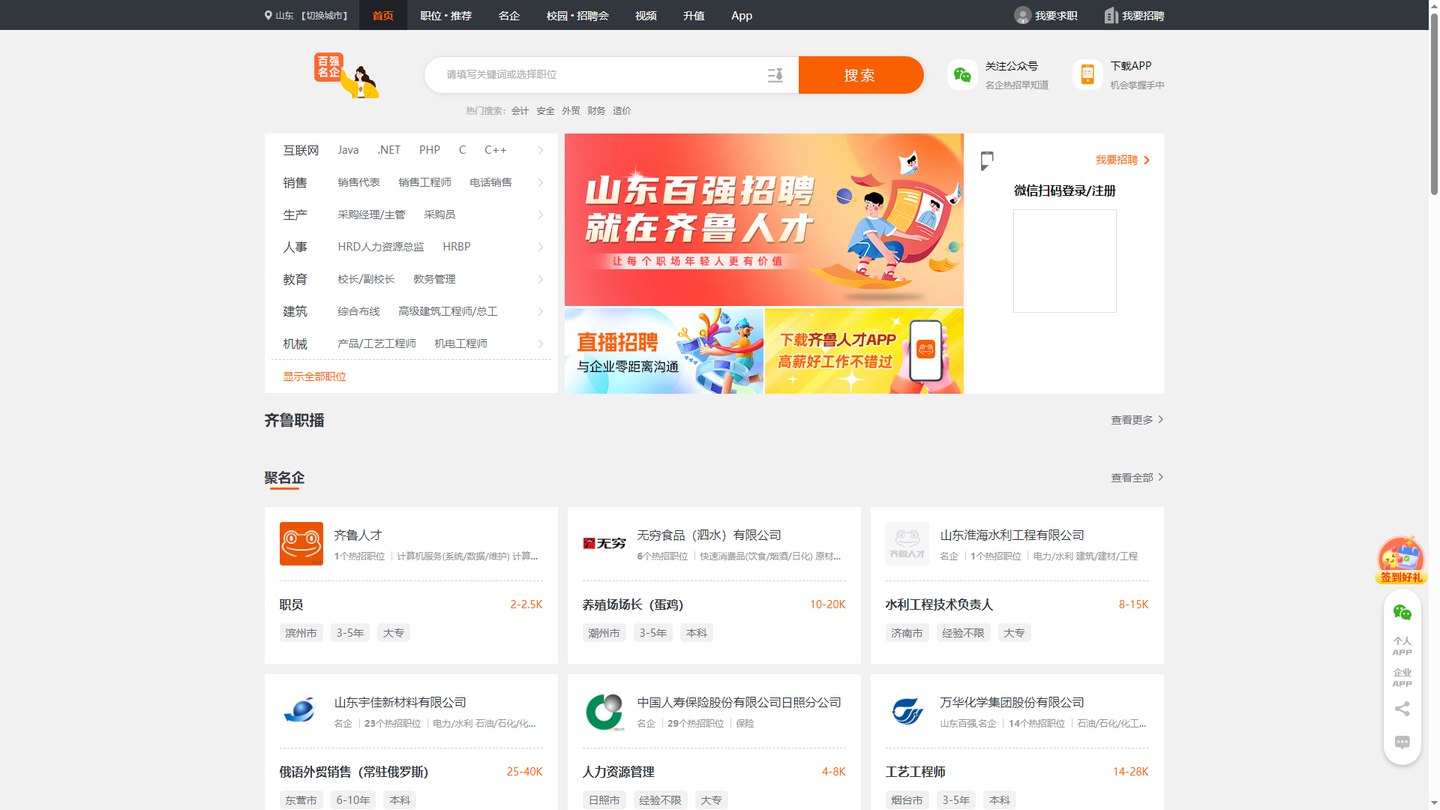This screenshot has height=810, width=1440.
Task: Click the 企业 APP sidebar icon
Action: coord(1402,678)
